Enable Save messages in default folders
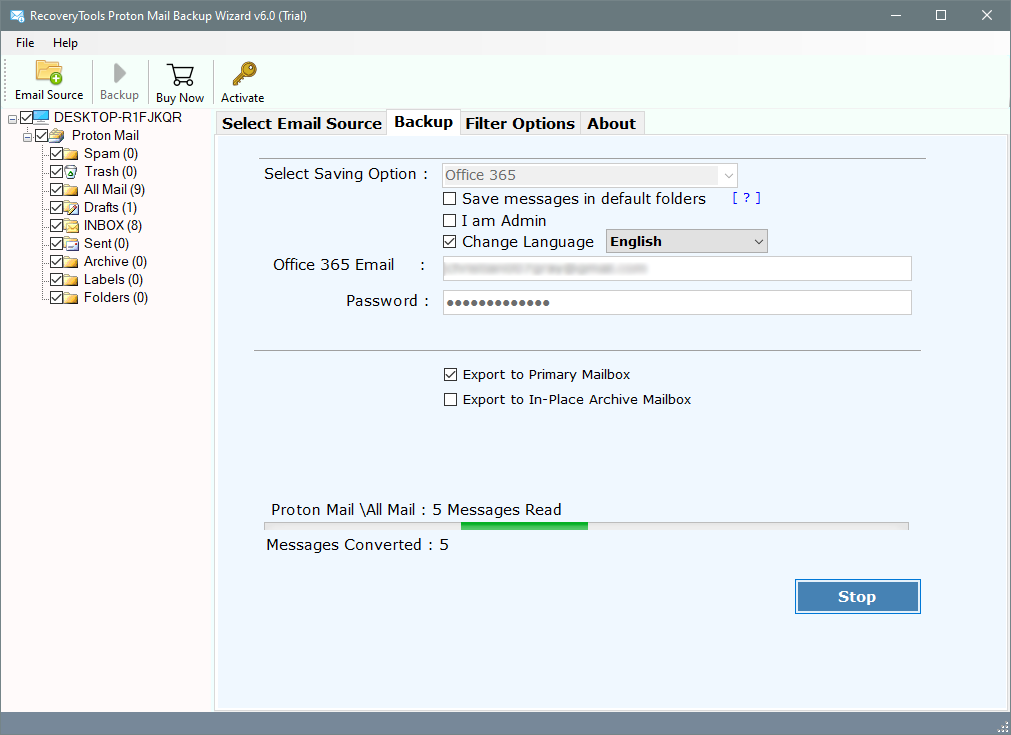 tap(449, 199)
